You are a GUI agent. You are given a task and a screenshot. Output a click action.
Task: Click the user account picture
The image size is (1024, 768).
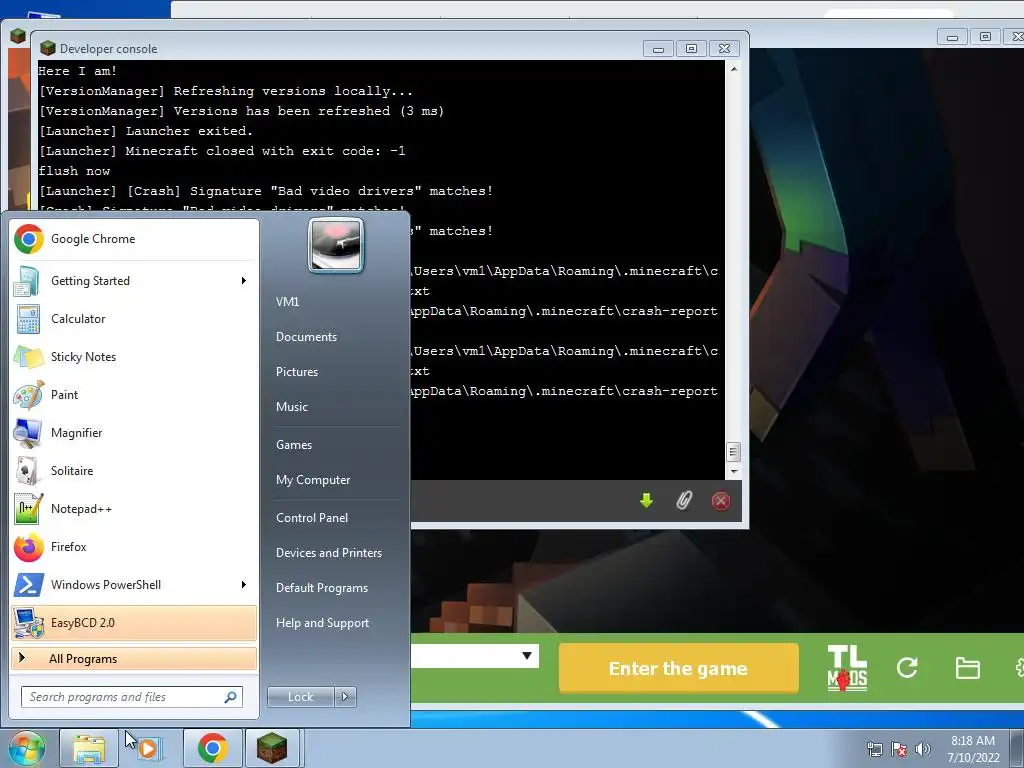[336, 245]
